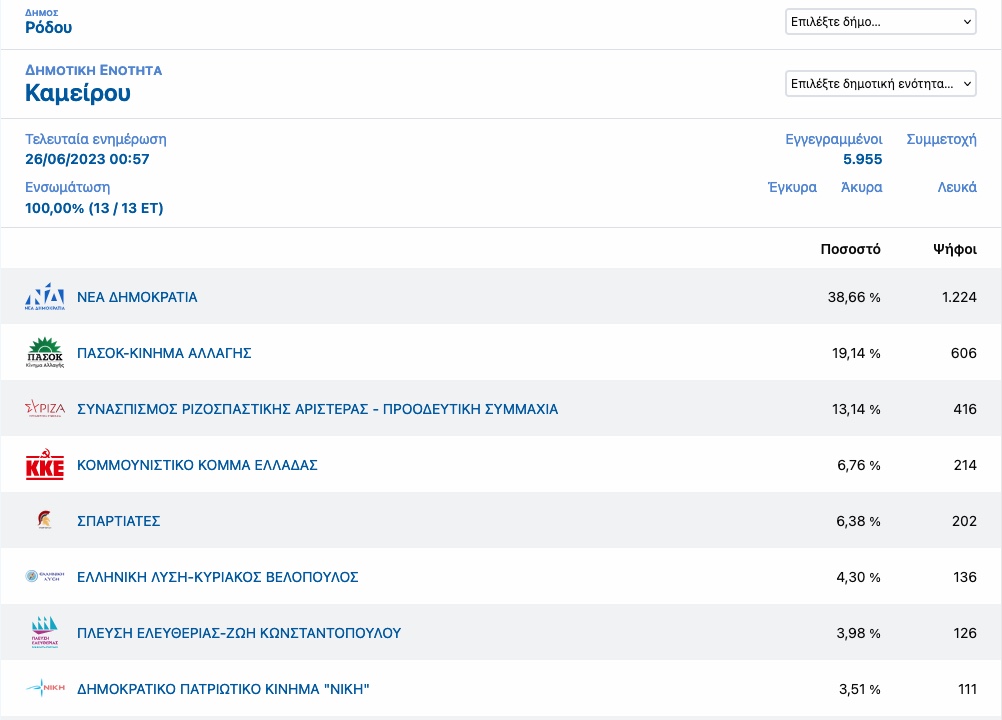Open the ΚΟΜΜΟΥΝΙΣΤΙΚΟ ΚΟΜΜΑ ΕΛΛΑΔΑΣ link

tap(197, 465)
